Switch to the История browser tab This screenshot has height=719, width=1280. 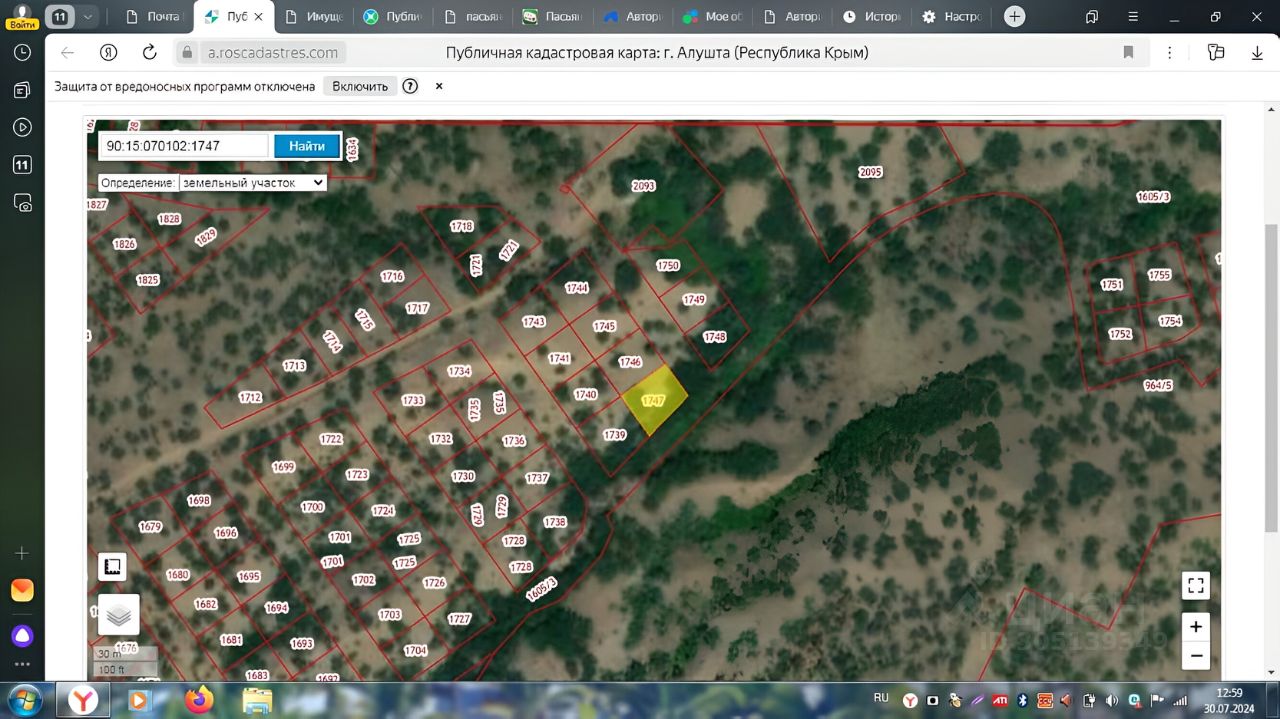click(x=872, y=17)
